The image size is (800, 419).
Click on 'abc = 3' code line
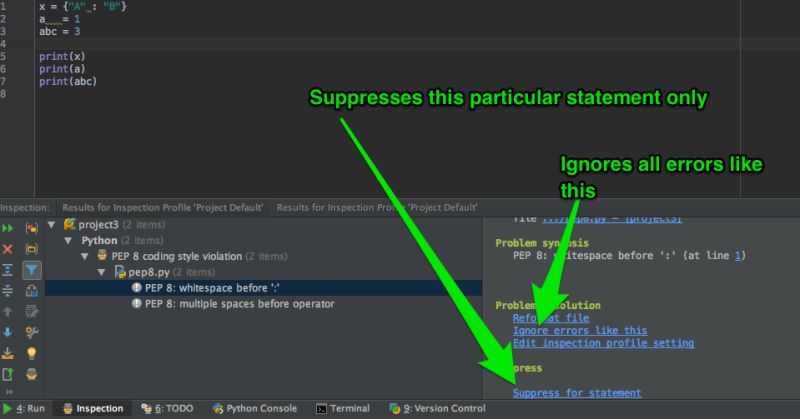[x=60, y=32]
